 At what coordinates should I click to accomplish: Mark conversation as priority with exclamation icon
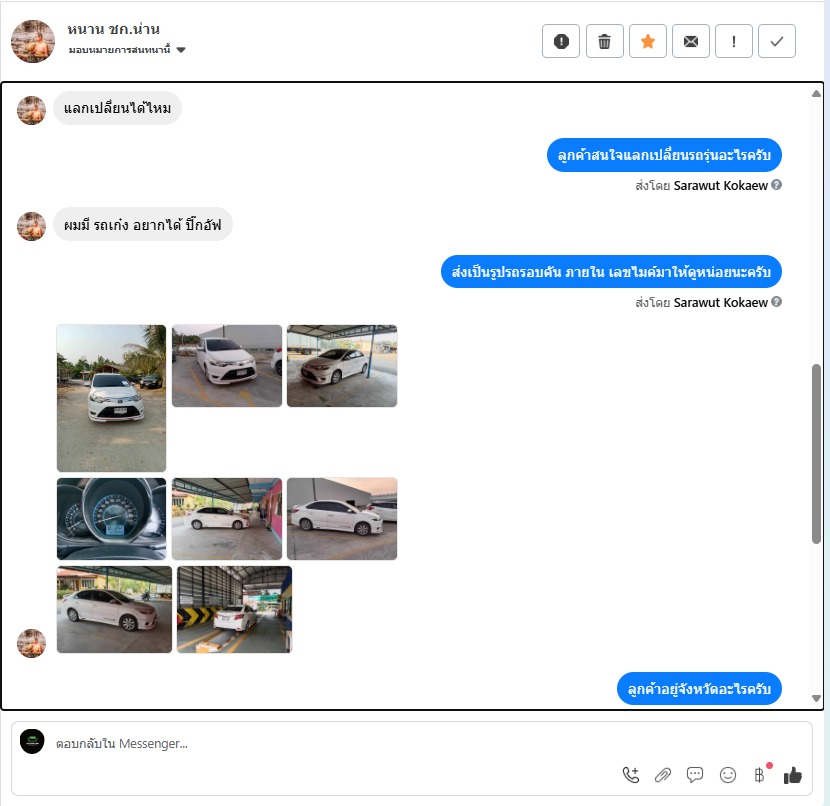[734, 41]
